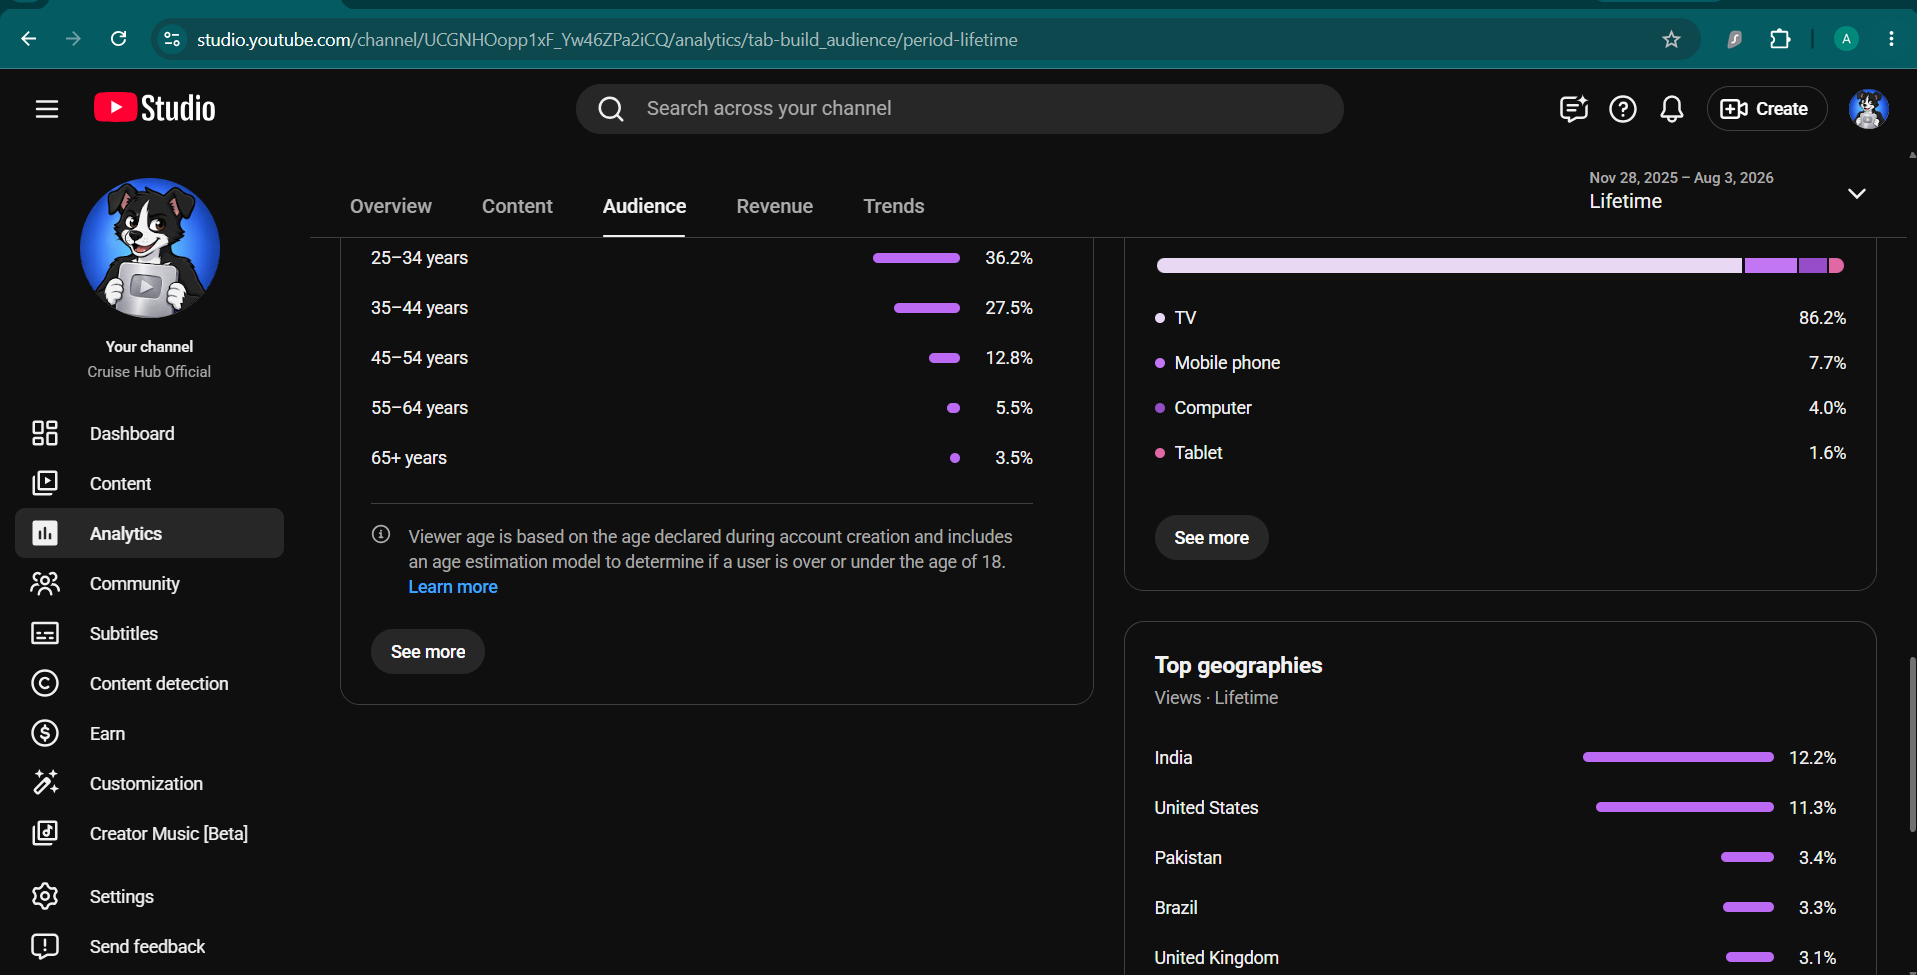Click the device type stacked bar
Screen dimensions: 1917x975
pyautogui.click(x=1500, y=265)
